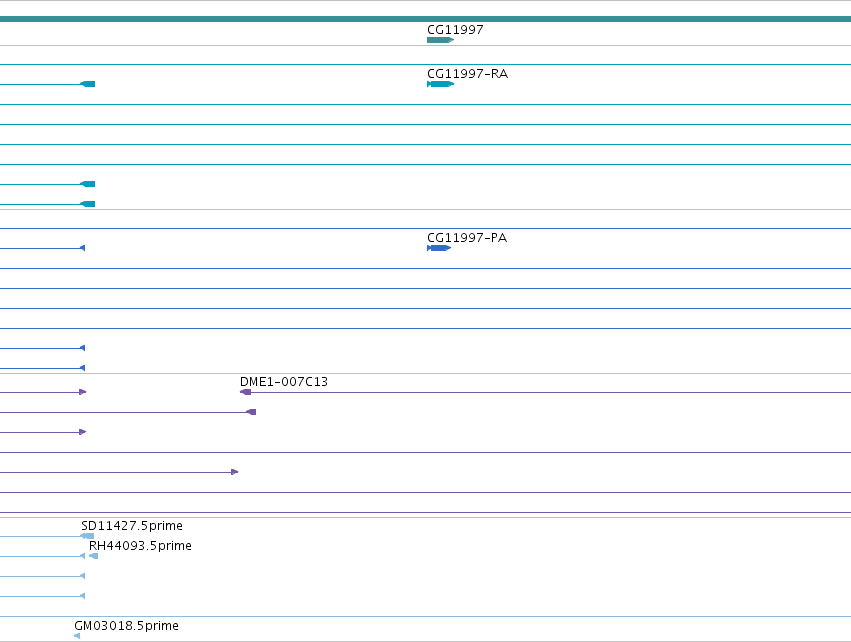Screen dimensions: 851x642
Task: Select the DME1-007C13 purple arrowhead glyph
Action: coord(245,392)
